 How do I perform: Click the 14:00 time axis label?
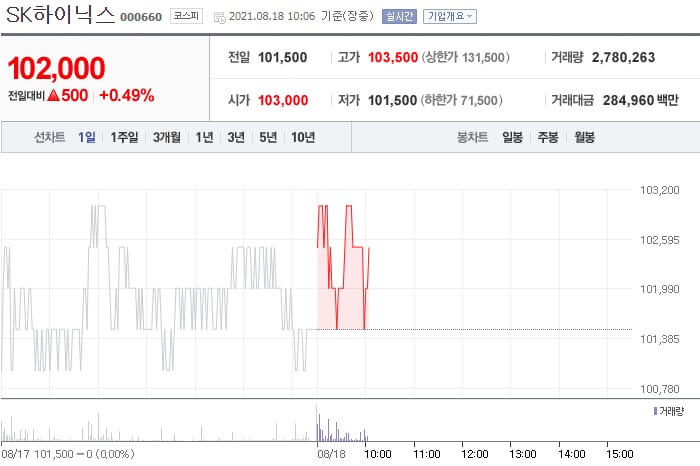(x=571, y=454)
